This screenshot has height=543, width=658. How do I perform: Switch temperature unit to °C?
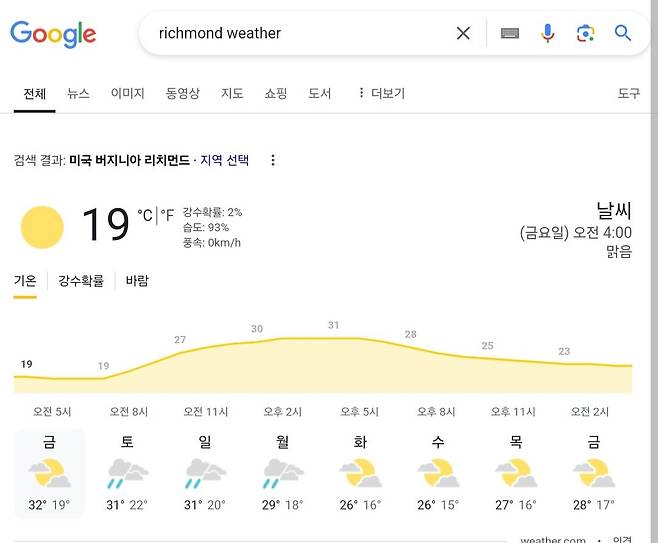pyautogui.click(x=146, y=214)
